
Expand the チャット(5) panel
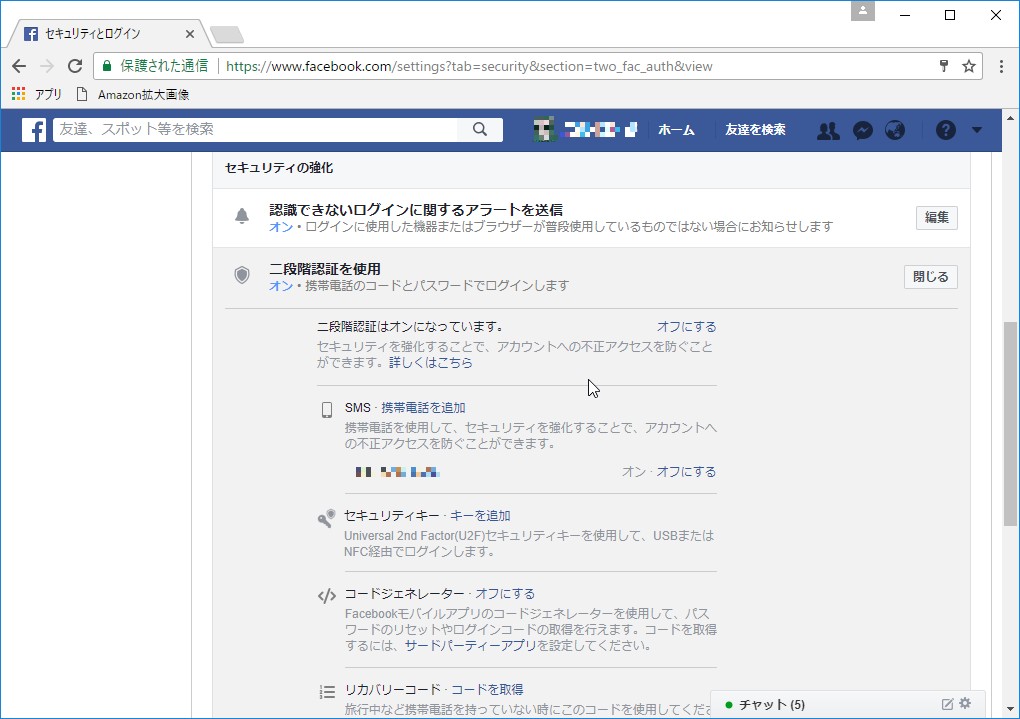[770, 704]
